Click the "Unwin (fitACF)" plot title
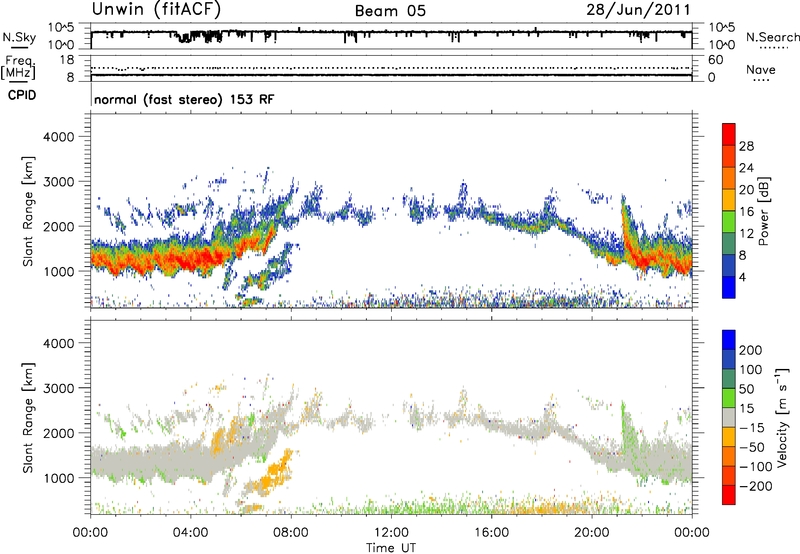Image resolution: width=800 pixels, height=554 pixels. pos(156,9)
